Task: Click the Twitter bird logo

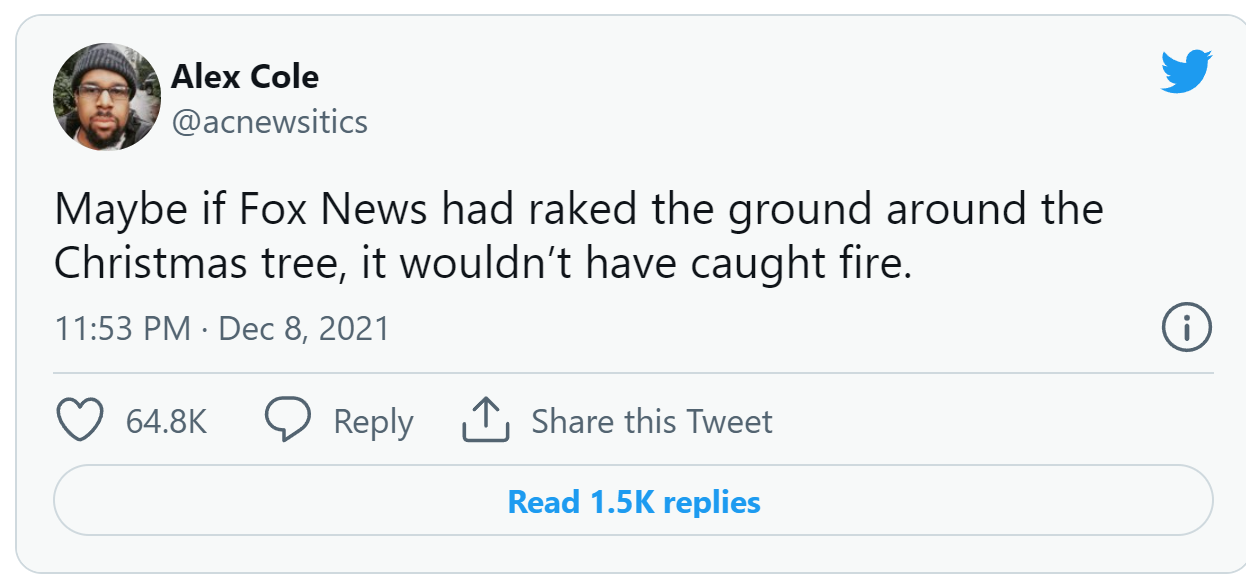Action: tap(1184, 71)
